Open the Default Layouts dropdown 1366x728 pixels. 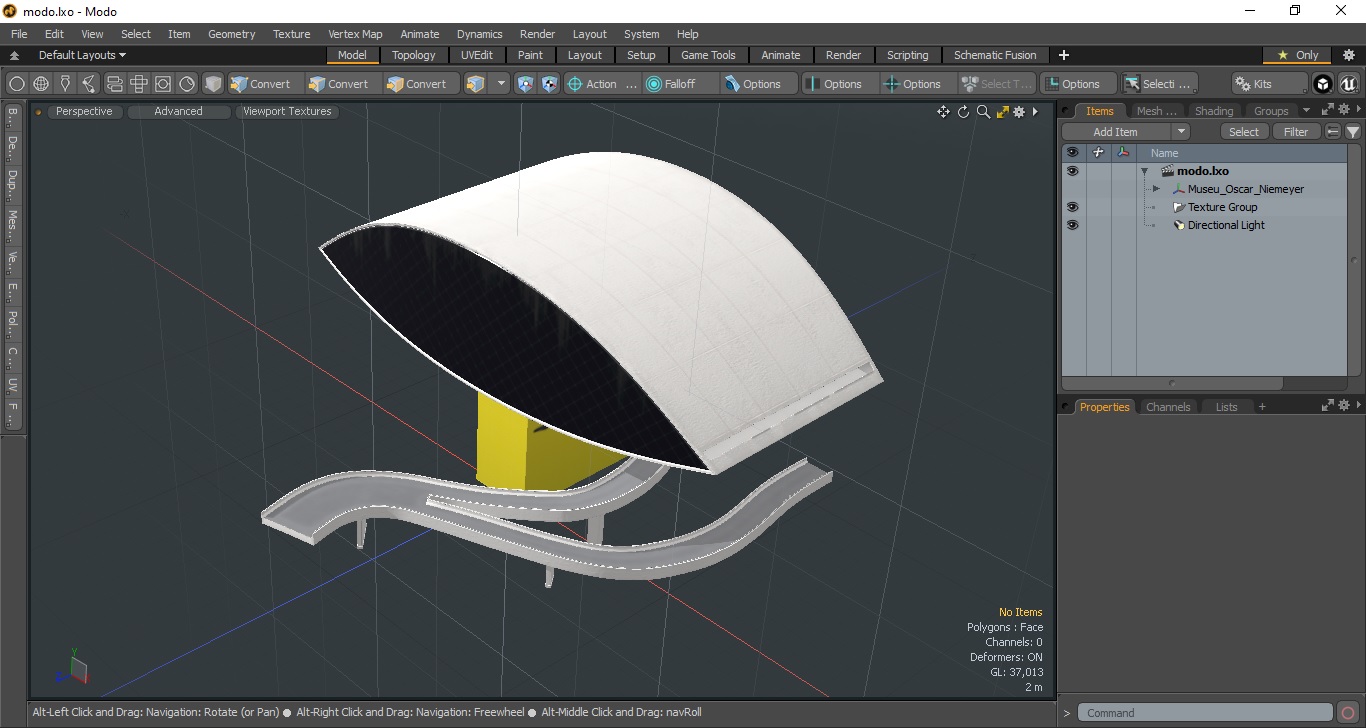82,55
